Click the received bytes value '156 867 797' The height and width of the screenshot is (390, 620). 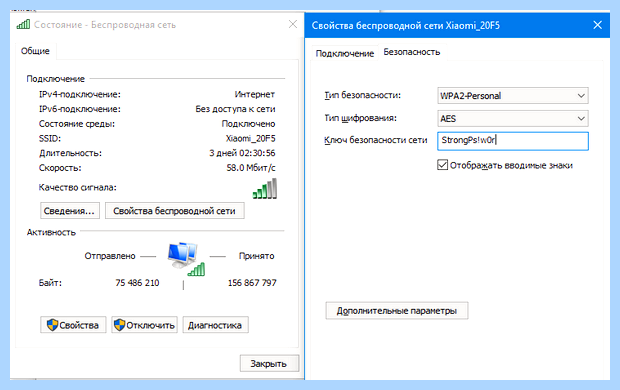[x=252, y=283]
